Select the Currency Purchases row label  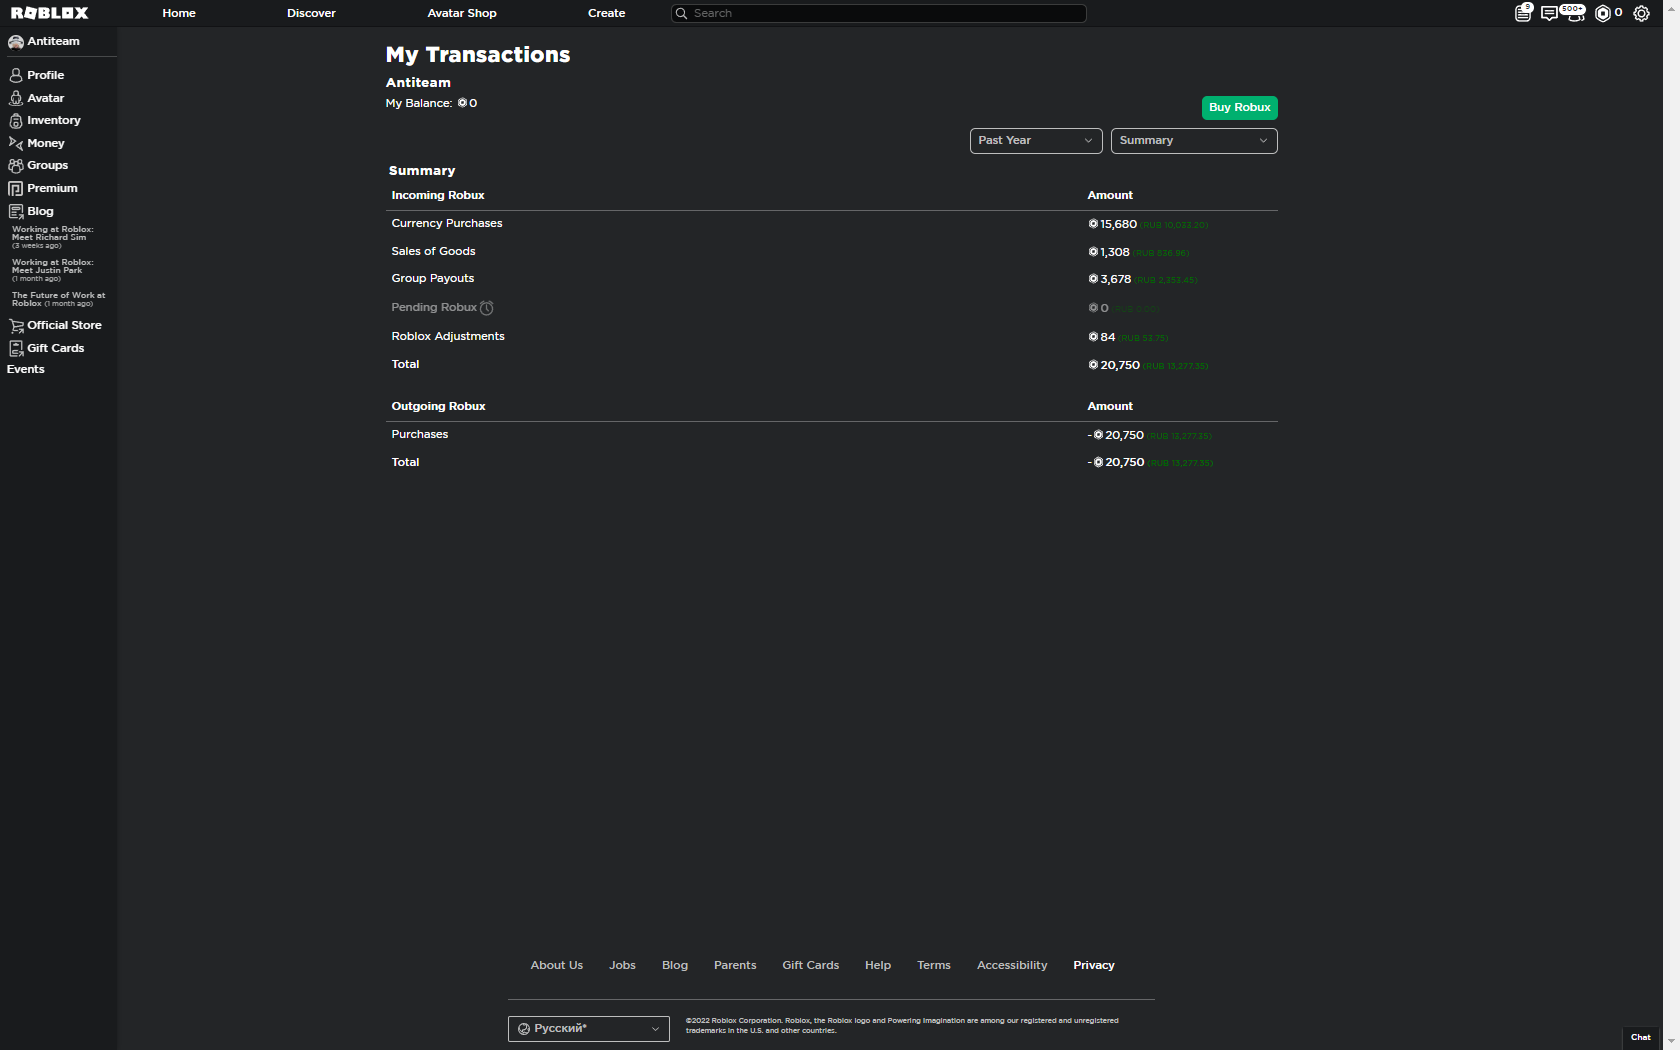tap(447, 223)
